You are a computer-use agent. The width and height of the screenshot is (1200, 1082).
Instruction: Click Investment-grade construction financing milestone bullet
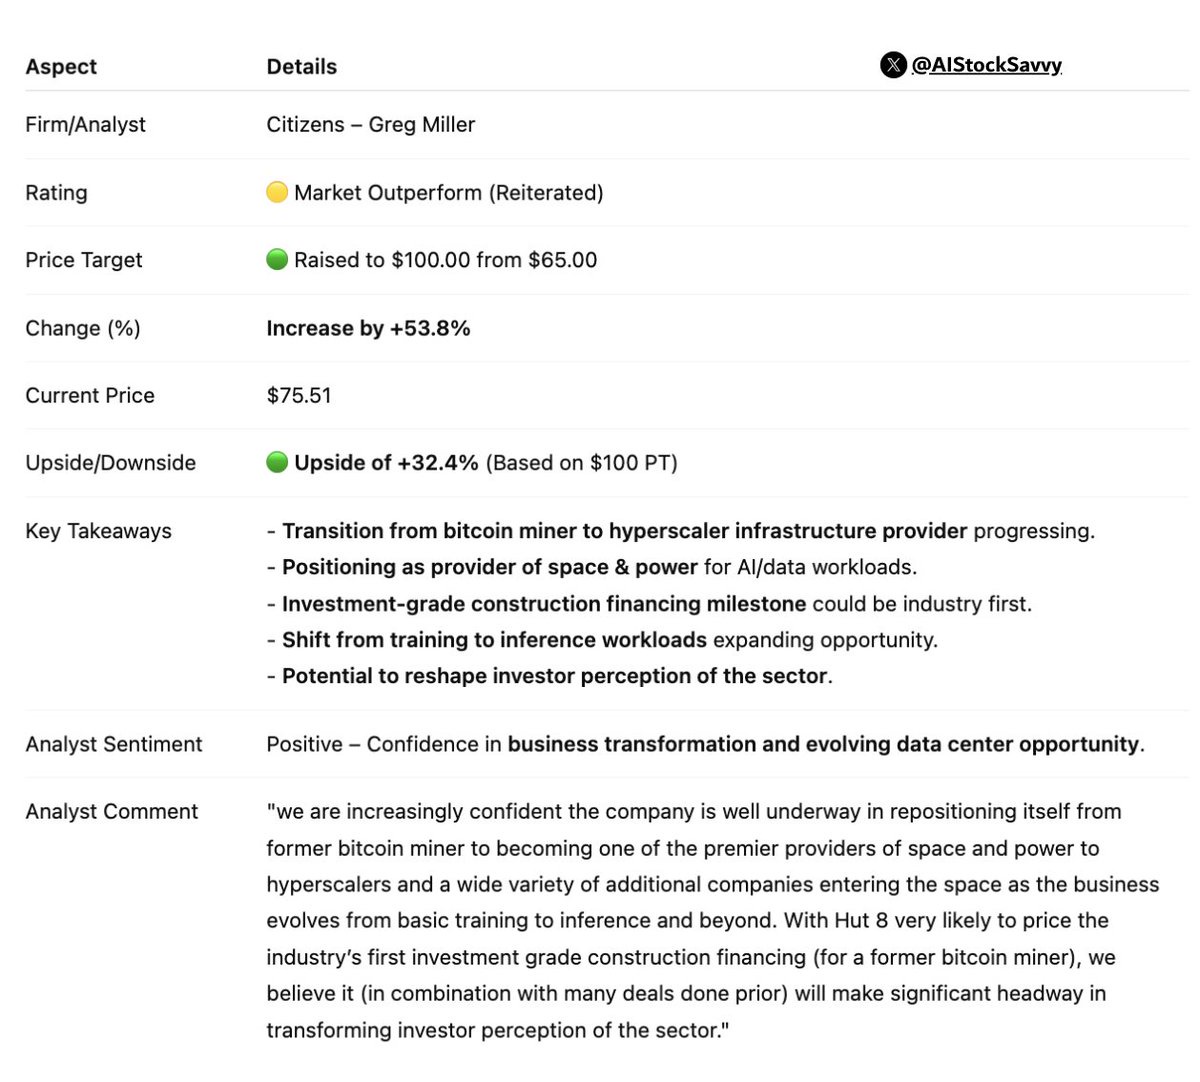pyautogui.click(x=544, y=604)
